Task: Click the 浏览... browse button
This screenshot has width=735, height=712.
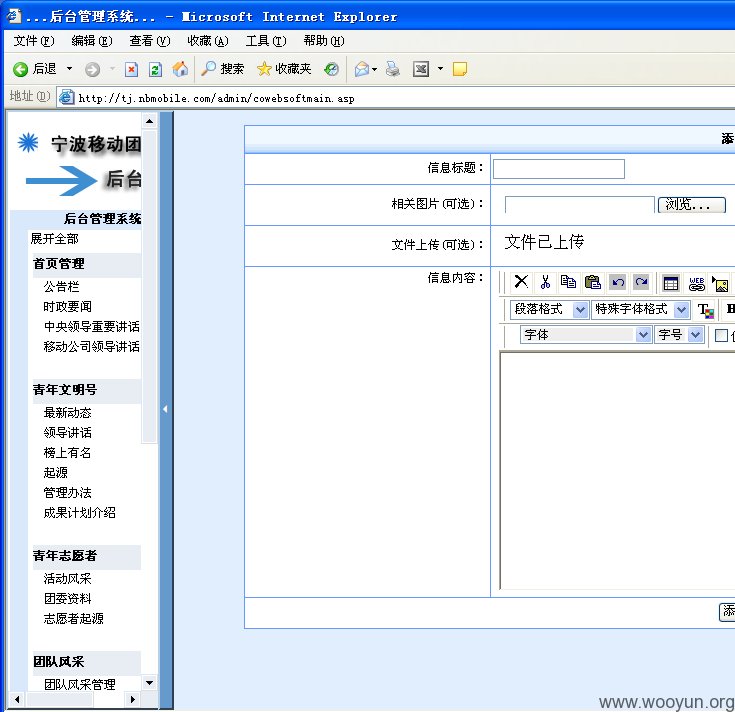Action: point(692,205)
